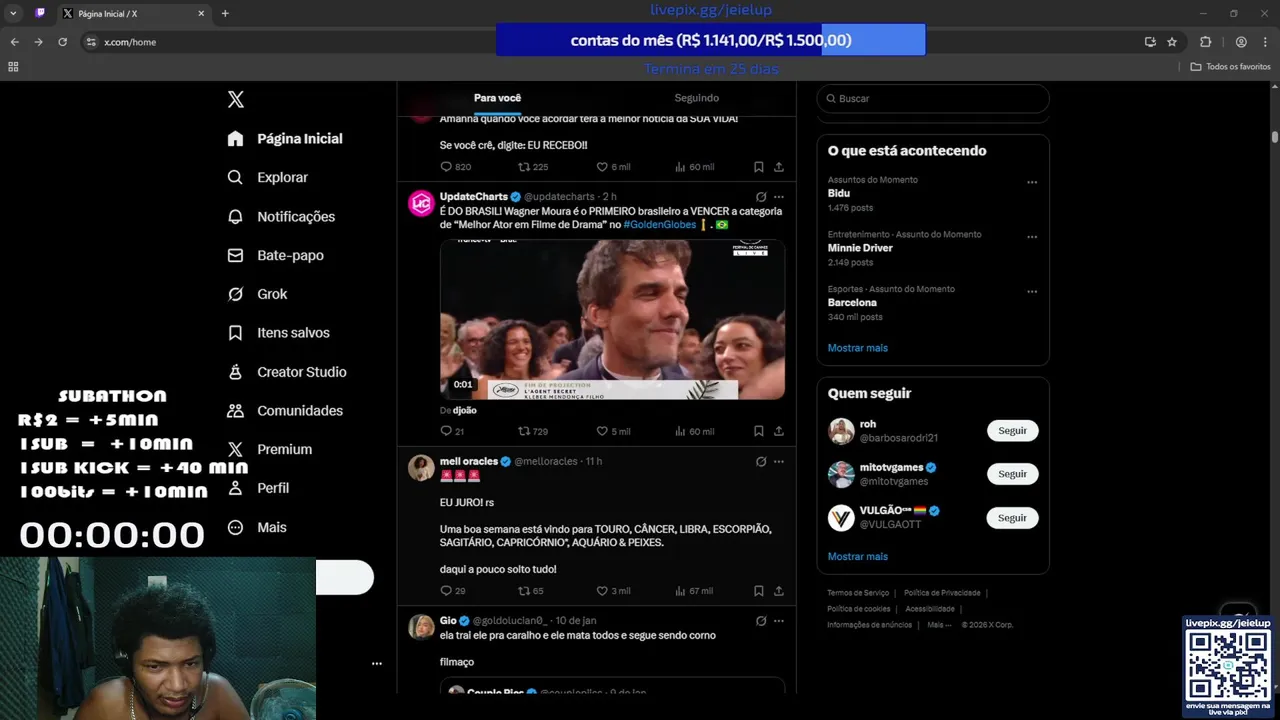Click the X logo in sidebar

click(236, 99)
